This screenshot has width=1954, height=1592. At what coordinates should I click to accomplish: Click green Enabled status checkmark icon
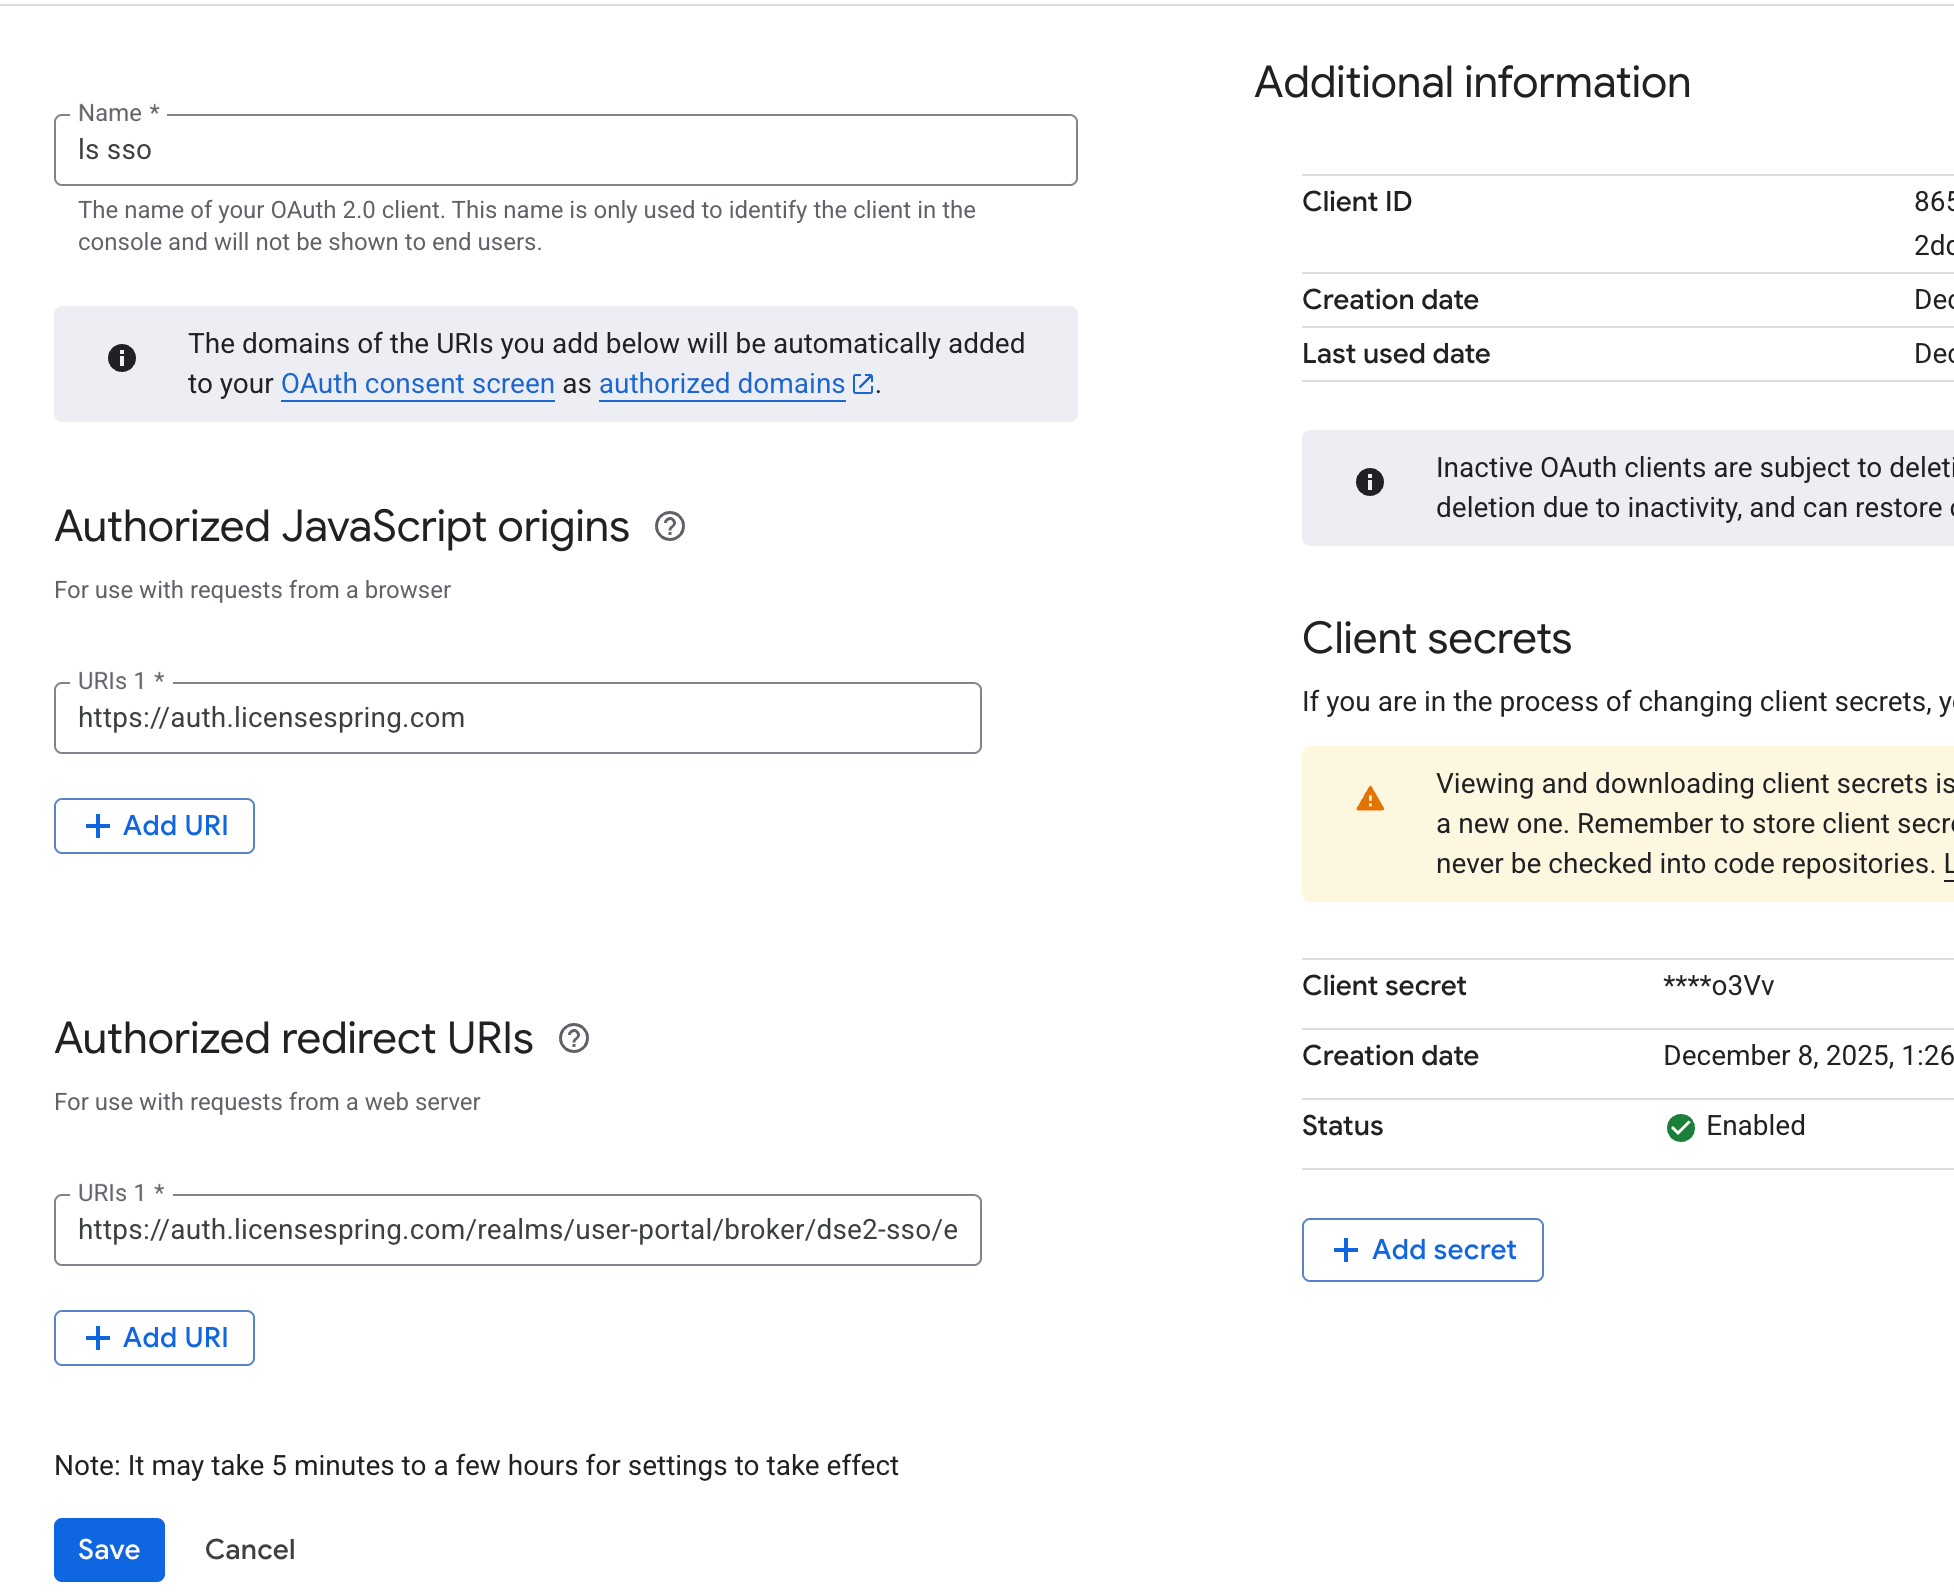(x=1680, y=1127)
